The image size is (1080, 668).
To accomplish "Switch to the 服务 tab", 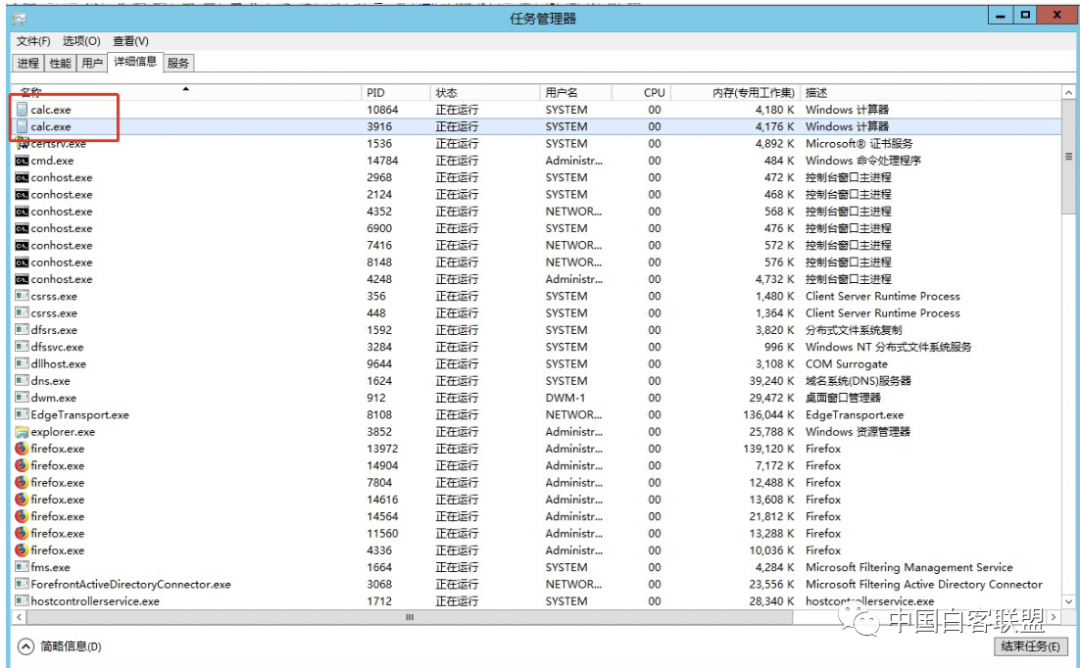I will tap(178, 63).
